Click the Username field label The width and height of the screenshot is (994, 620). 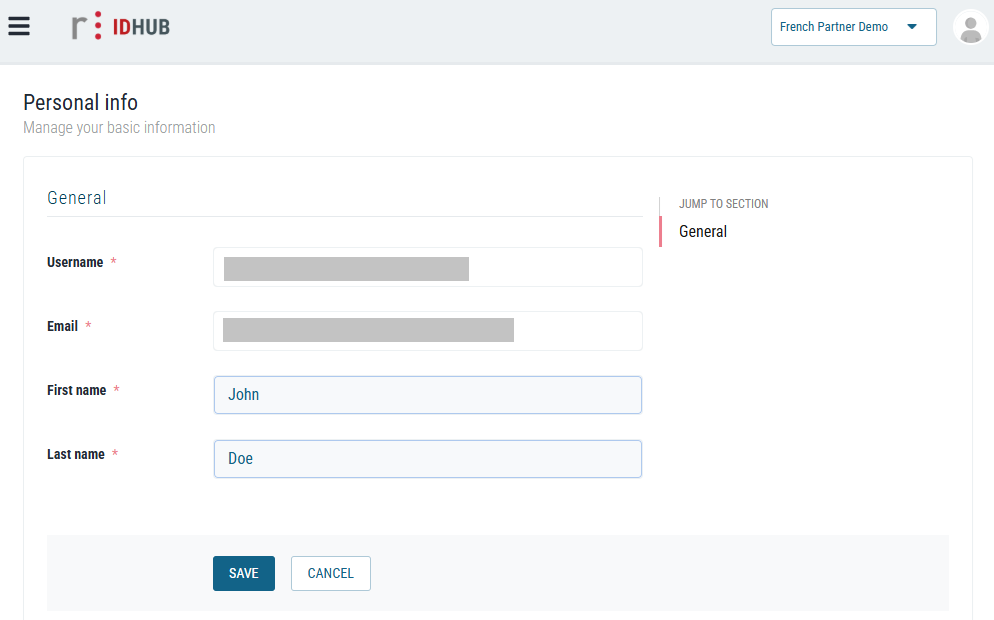(x=75, y=262)
